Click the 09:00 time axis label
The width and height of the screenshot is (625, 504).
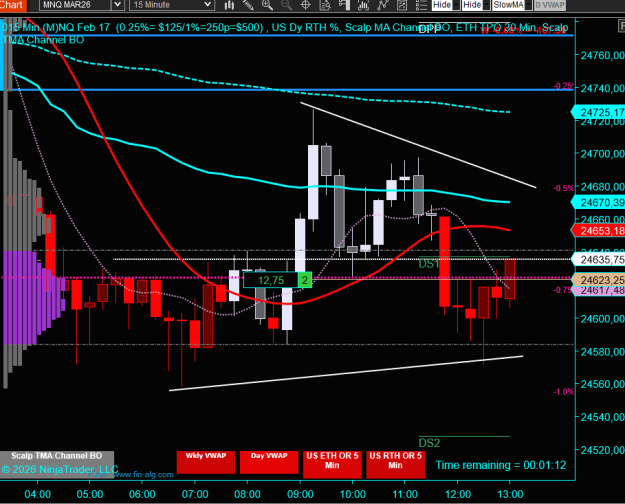tap(300, 494)
